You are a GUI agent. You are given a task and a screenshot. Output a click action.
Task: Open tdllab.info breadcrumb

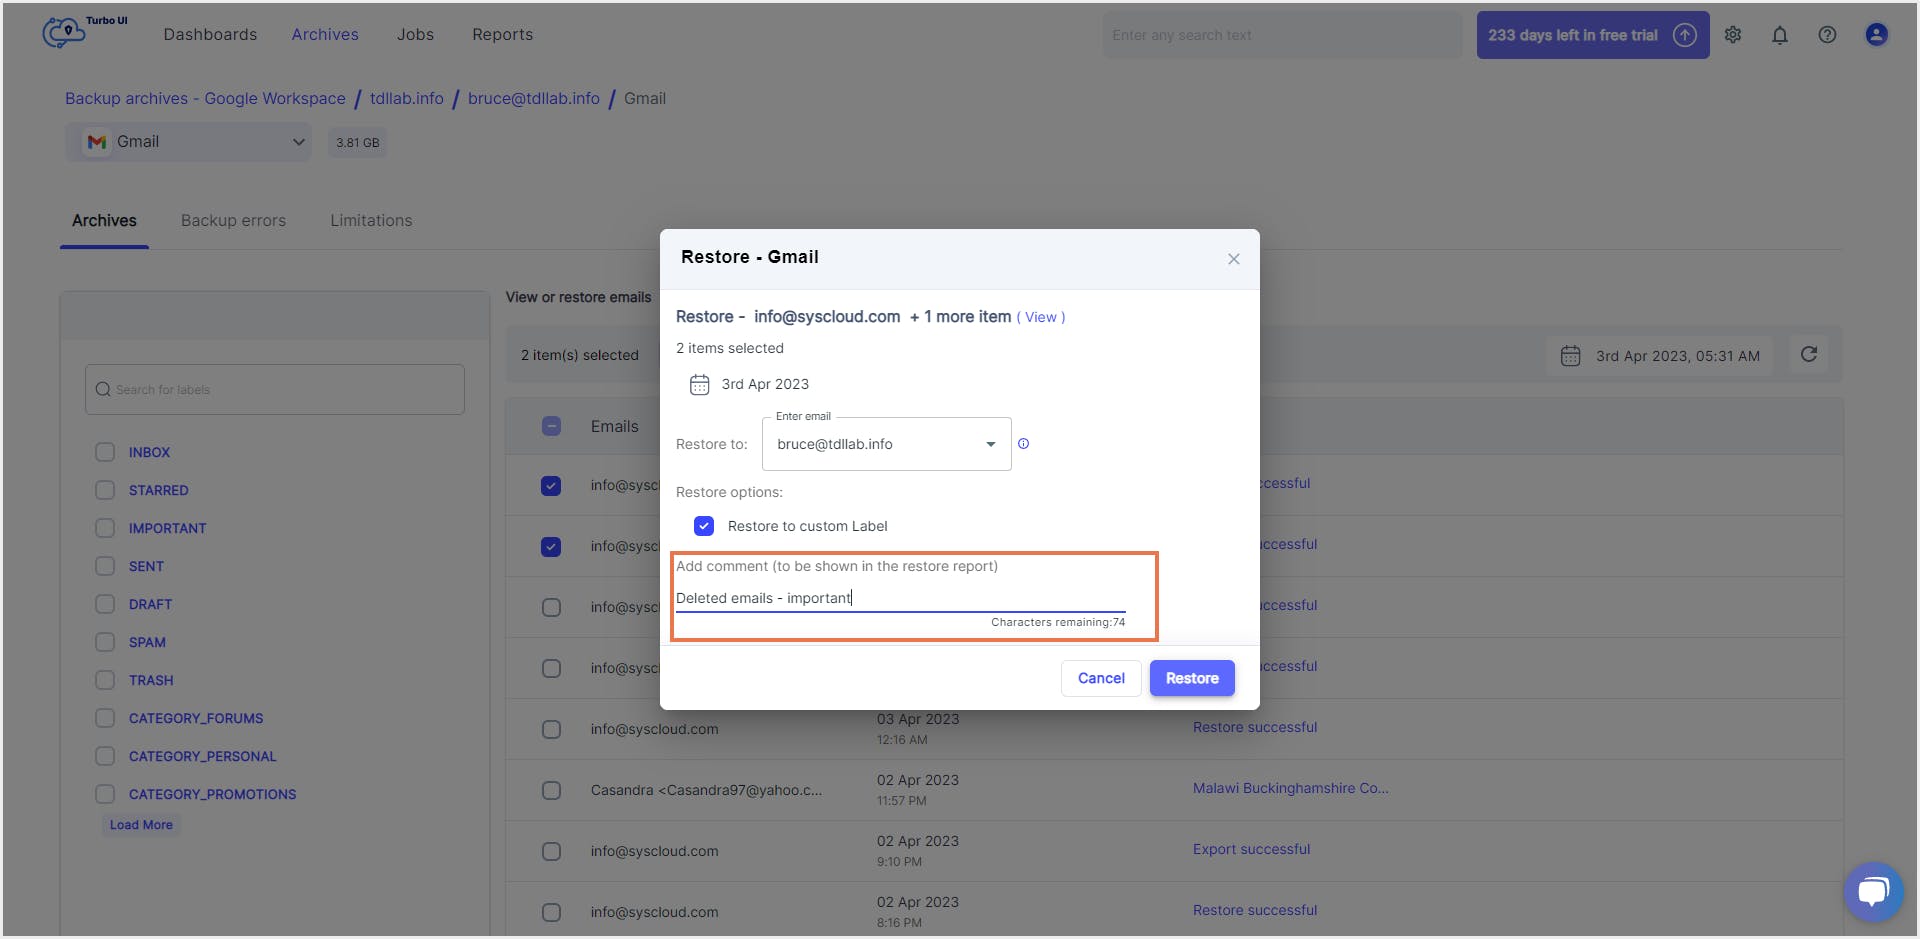407,98
